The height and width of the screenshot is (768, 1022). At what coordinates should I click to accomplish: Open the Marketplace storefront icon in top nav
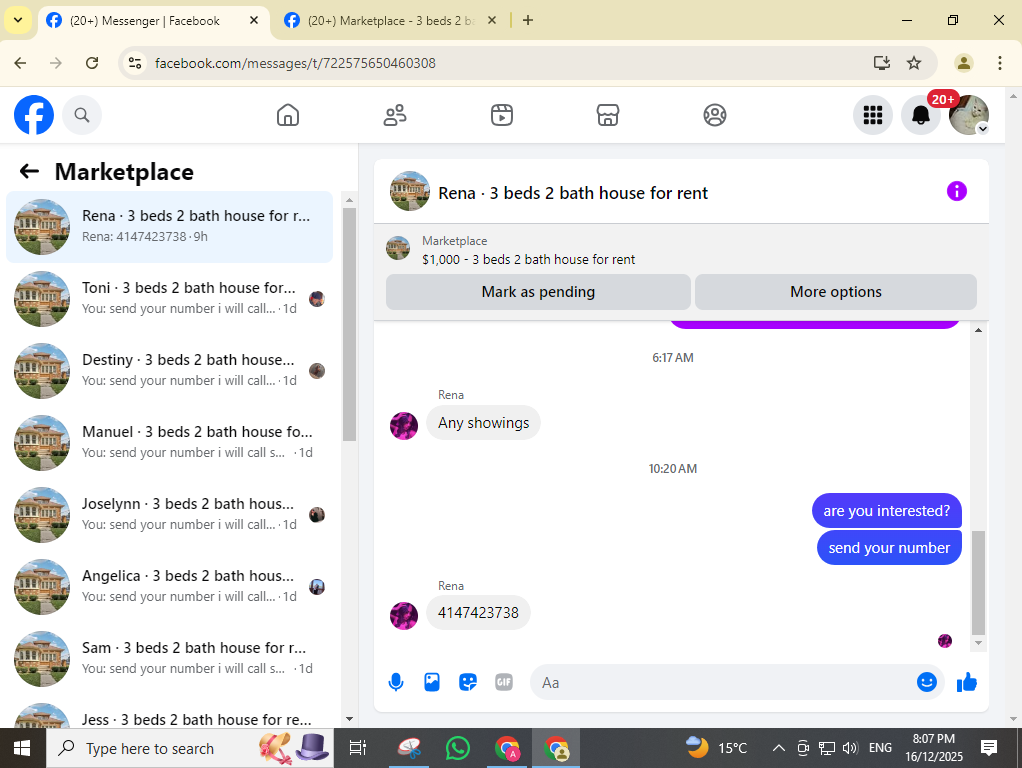pyautogui.click(x=607, y=115)
